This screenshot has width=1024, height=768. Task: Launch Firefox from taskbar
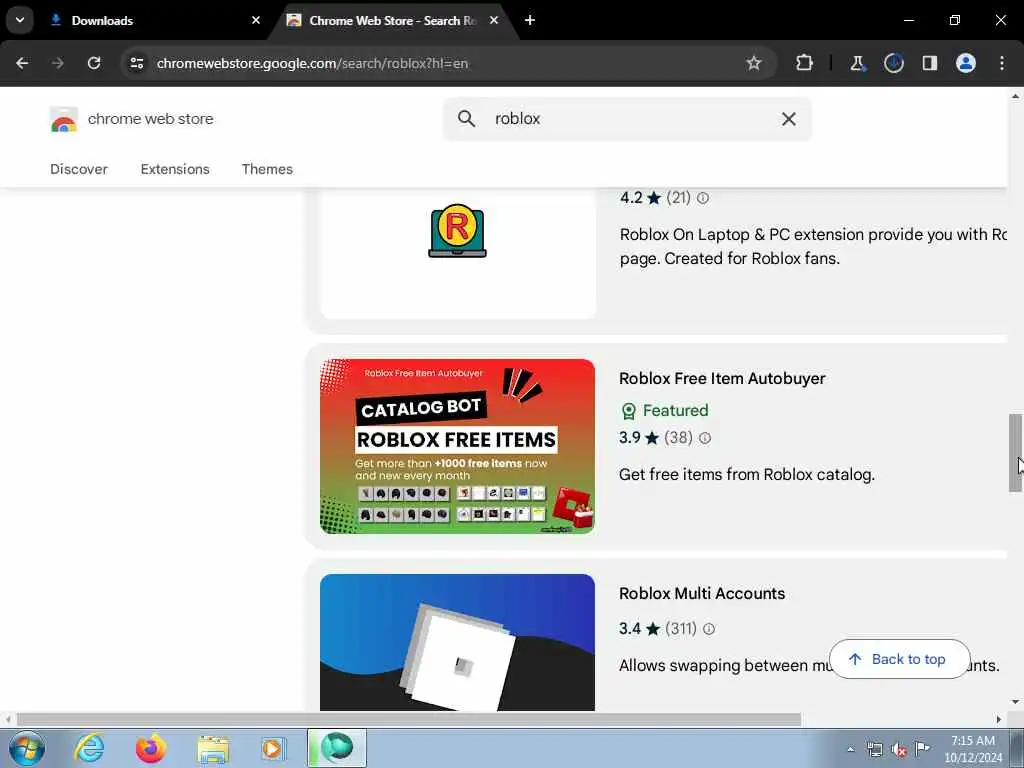(151, 748)
